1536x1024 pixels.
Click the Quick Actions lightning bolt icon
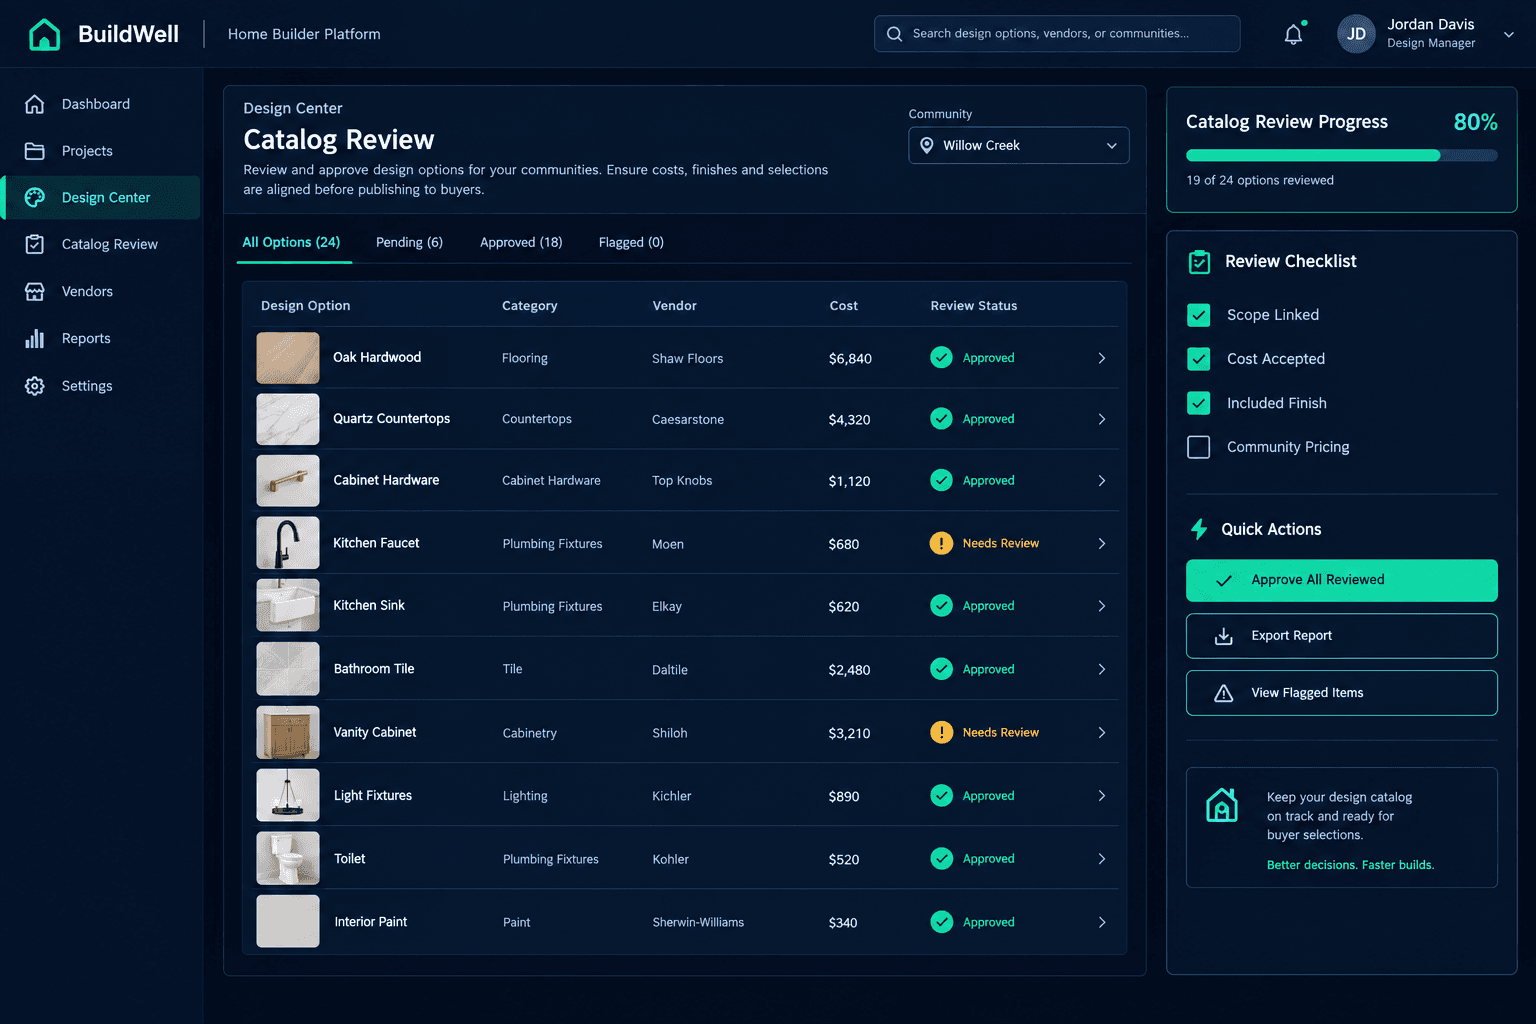pos(1199,529)
